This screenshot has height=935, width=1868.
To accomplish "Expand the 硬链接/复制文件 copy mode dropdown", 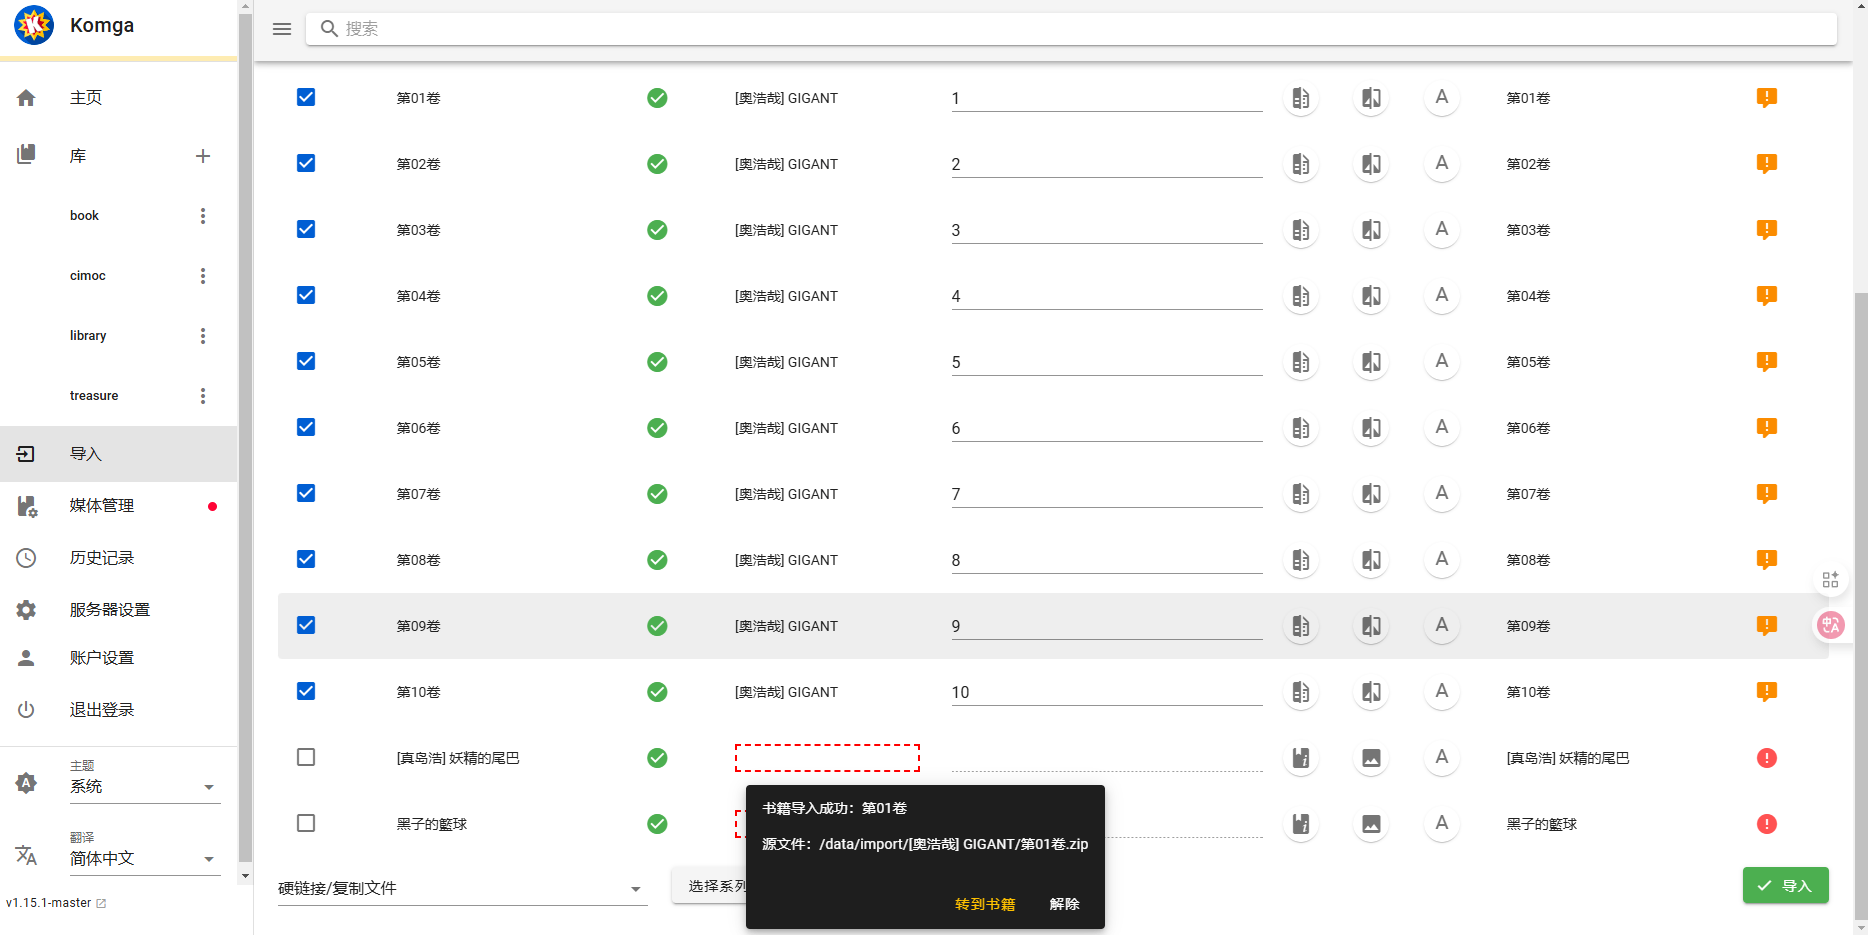I will pos(462,888).
